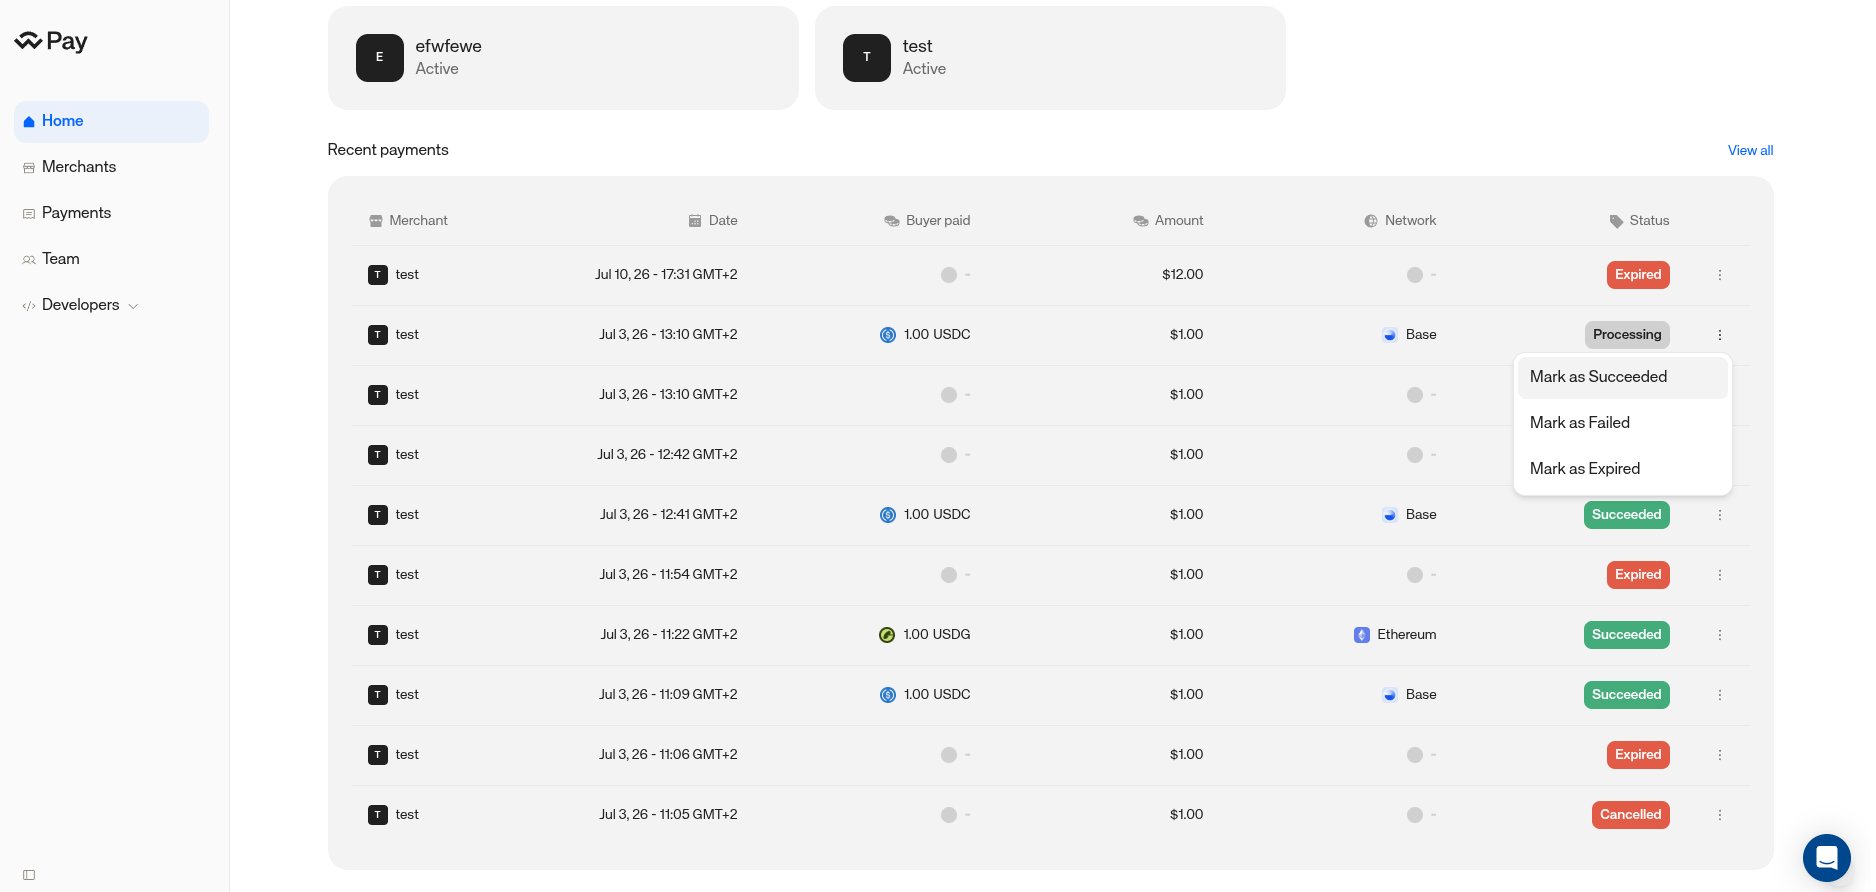The height and width of the screenshot is (892, 1876).
Task: Select Mark as Failed
Action: point(1622,423)
